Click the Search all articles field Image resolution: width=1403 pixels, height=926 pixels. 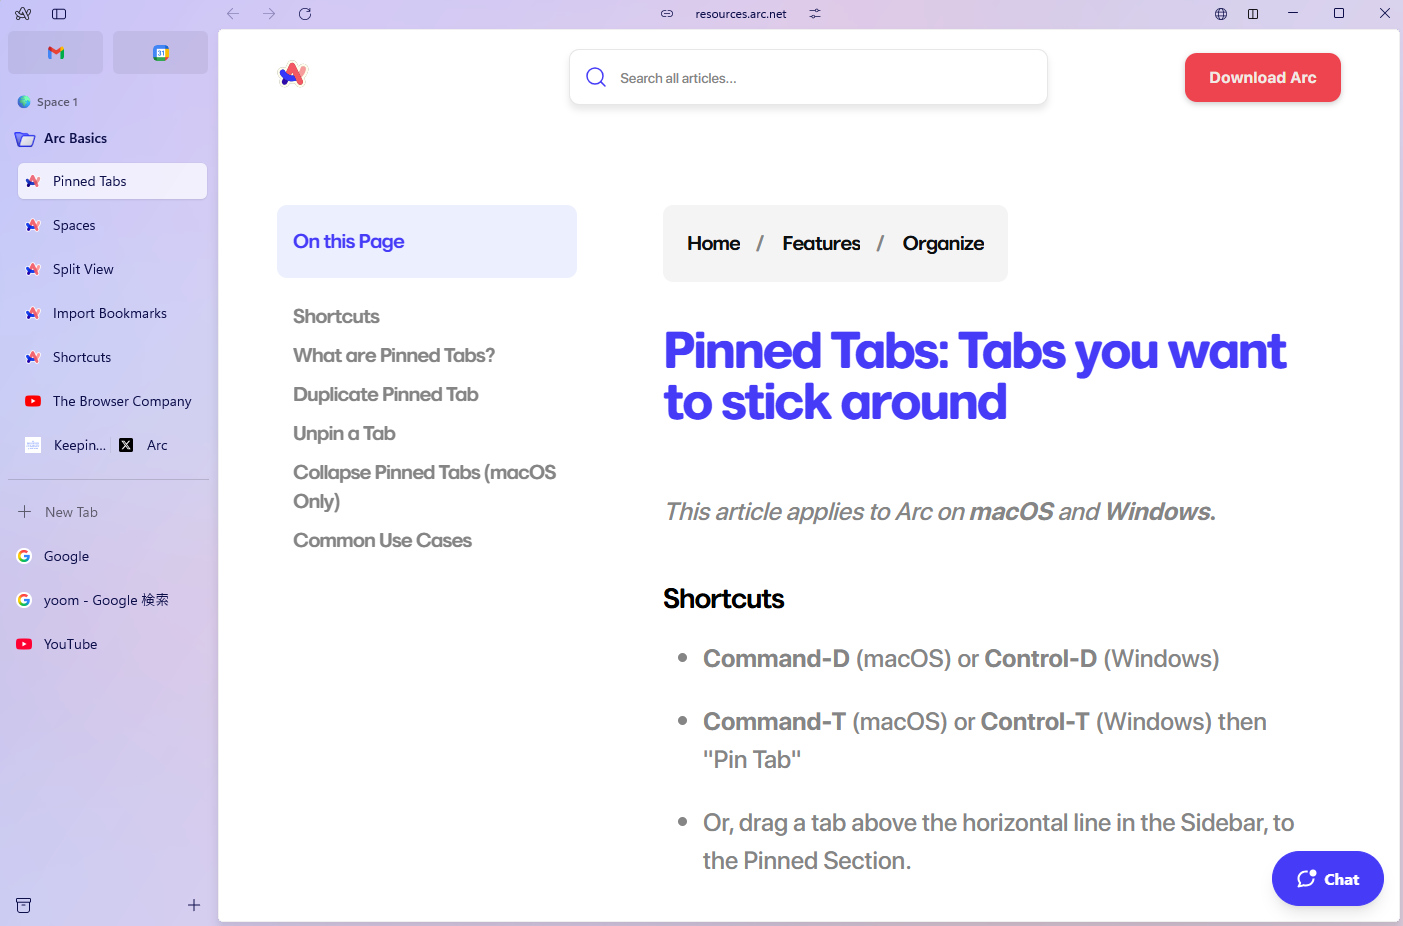[808, 77]
